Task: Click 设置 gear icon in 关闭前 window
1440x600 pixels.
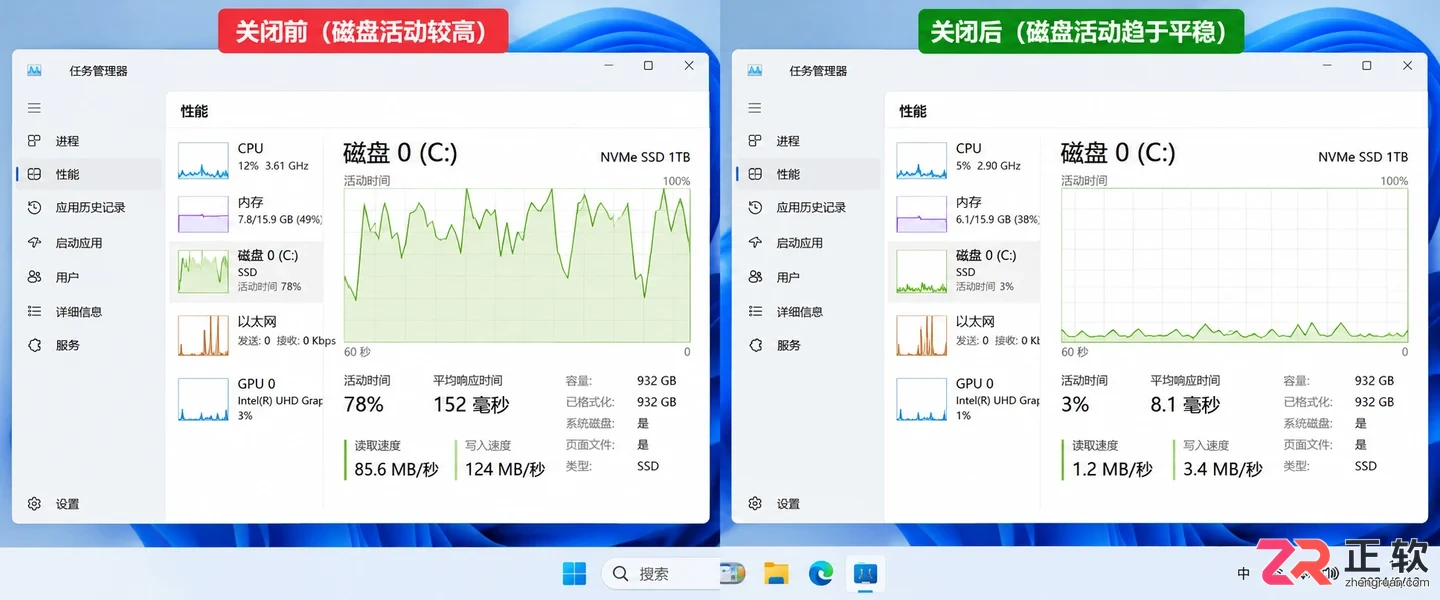Action: [34, 504]
